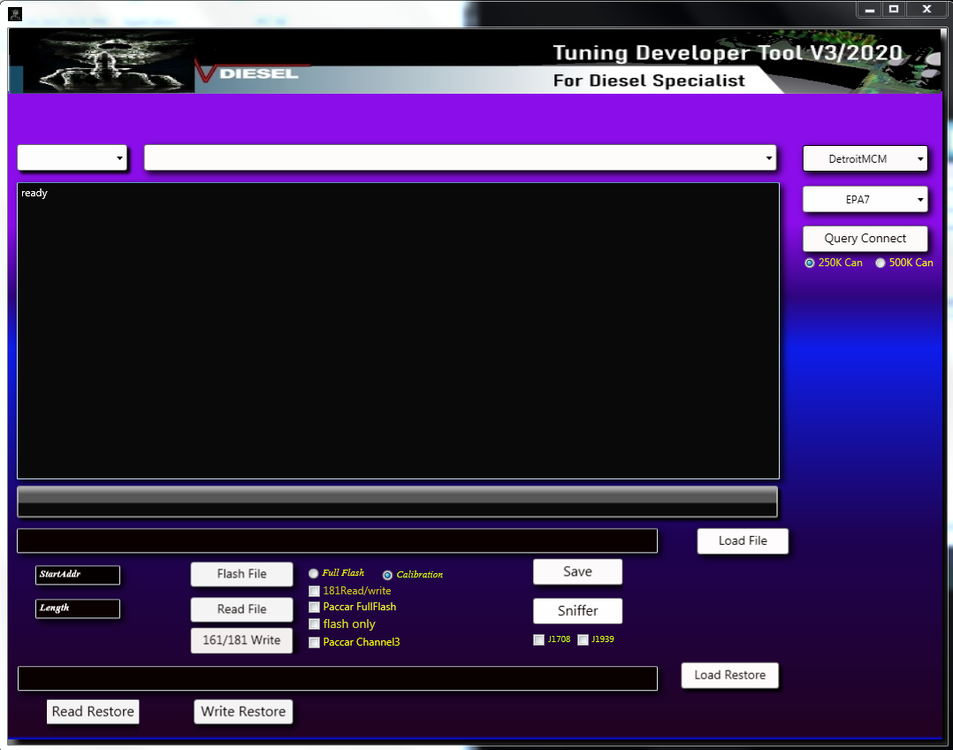Click the app icon in title bar
953x750 pixels.
15,12
